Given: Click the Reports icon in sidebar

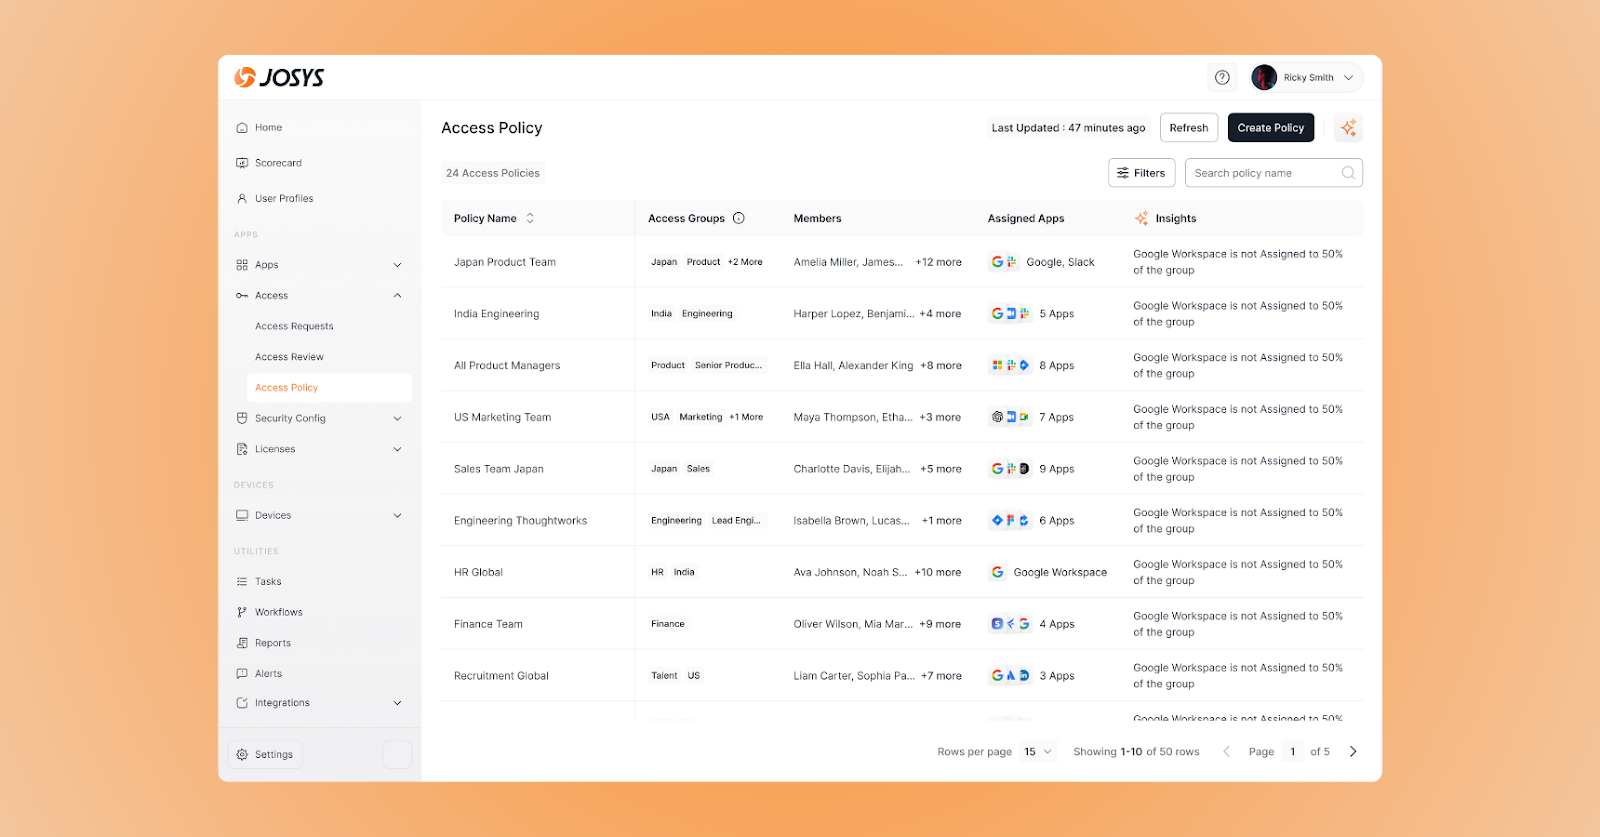Looking at the screenshot, I should pyautogui.click(x=242, y=643).
